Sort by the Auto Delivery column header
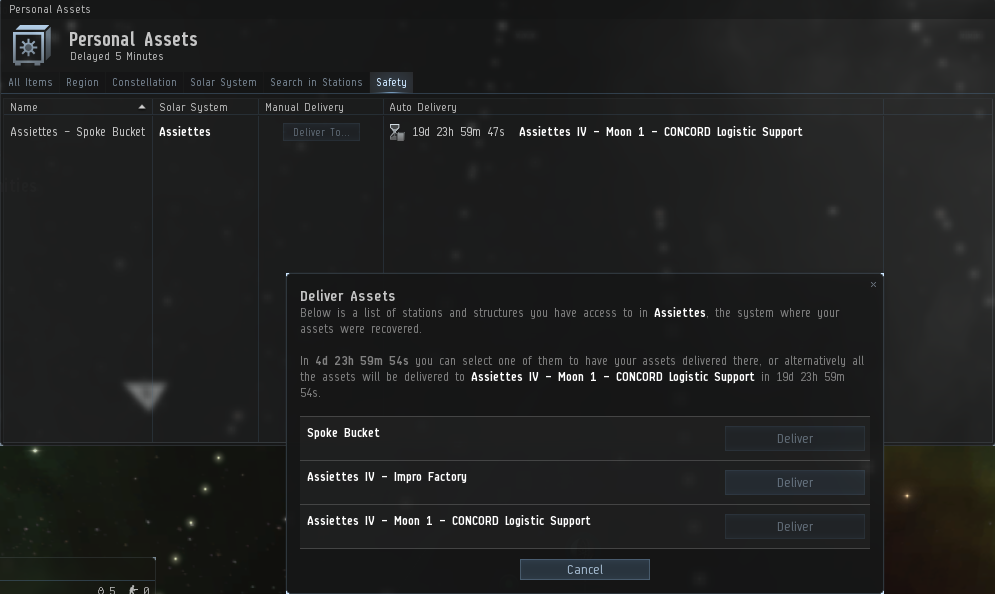Screen dimensions: 995x594 (423, 107)
